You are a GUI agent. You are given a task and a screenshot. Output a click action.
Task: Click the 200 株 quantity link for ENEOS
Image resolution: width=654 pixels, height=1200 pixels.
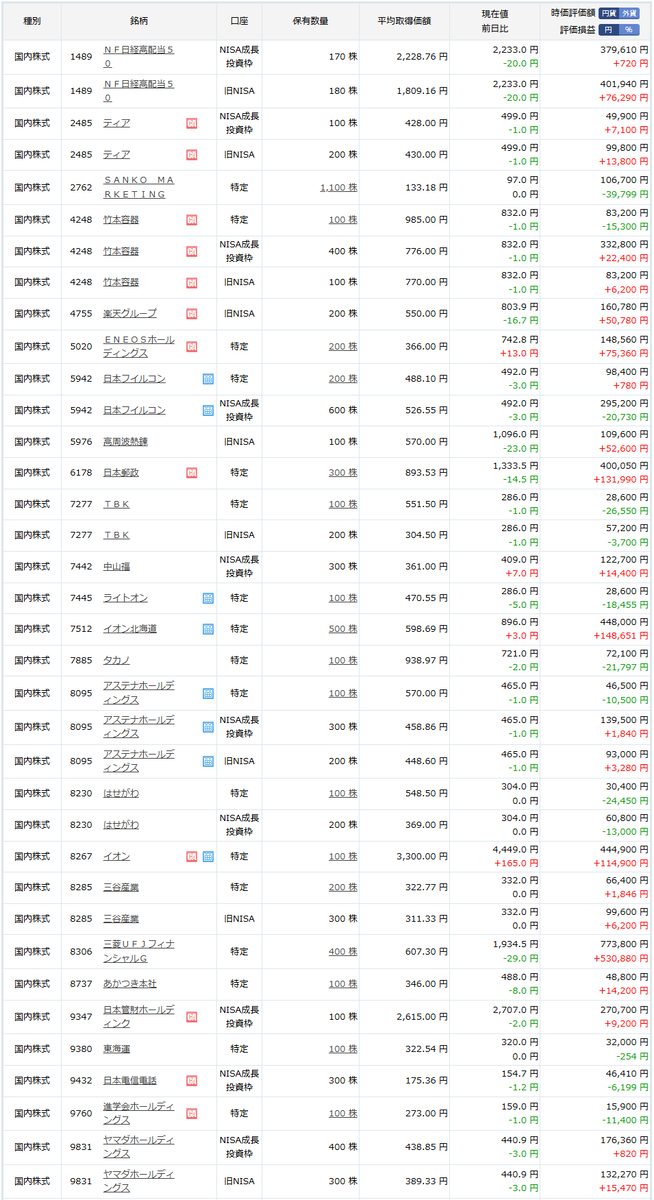tap(343, 346)
